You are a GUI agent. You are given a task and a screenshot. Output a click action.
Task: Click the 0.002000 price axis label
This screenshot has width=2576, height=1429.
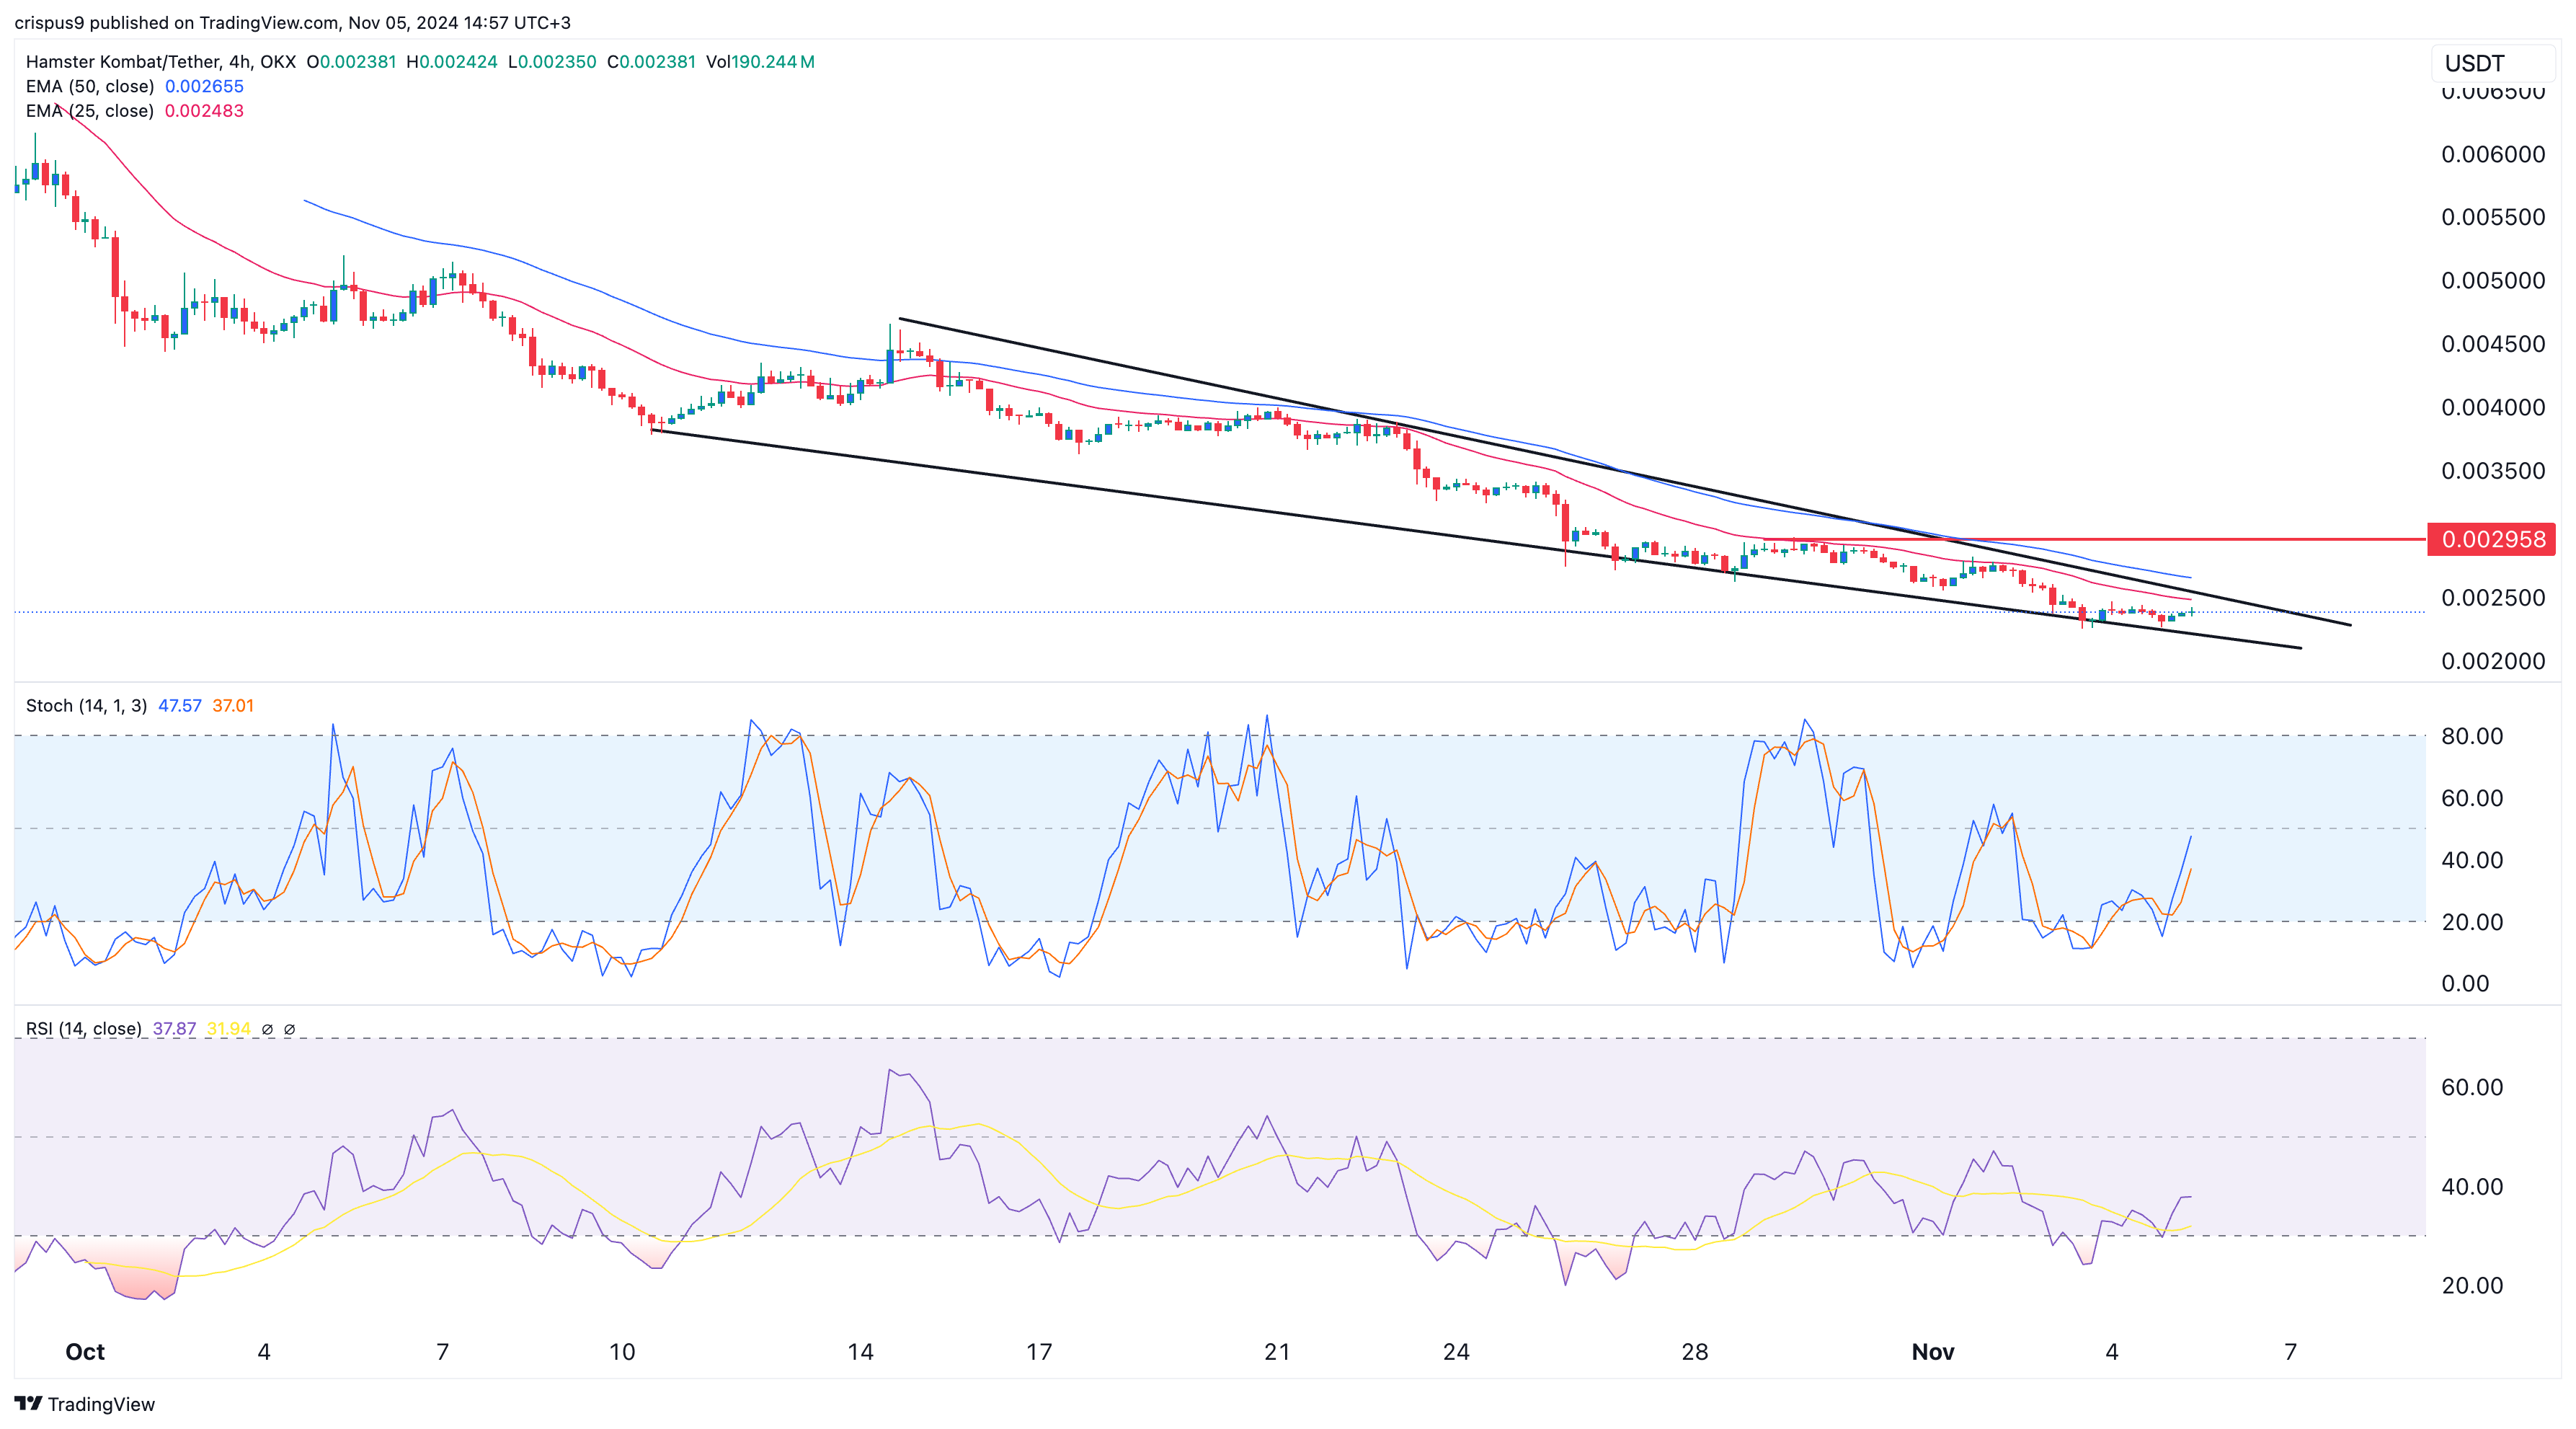pyautogui.click(x=2493, y=661)
